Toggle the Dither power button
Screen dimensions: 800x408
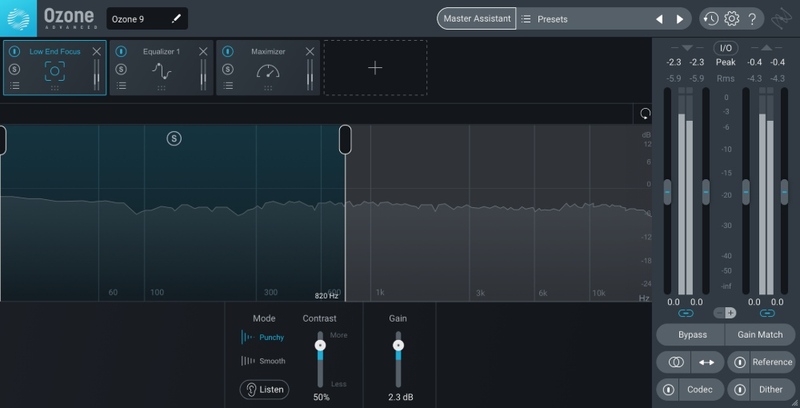(739, 389)
